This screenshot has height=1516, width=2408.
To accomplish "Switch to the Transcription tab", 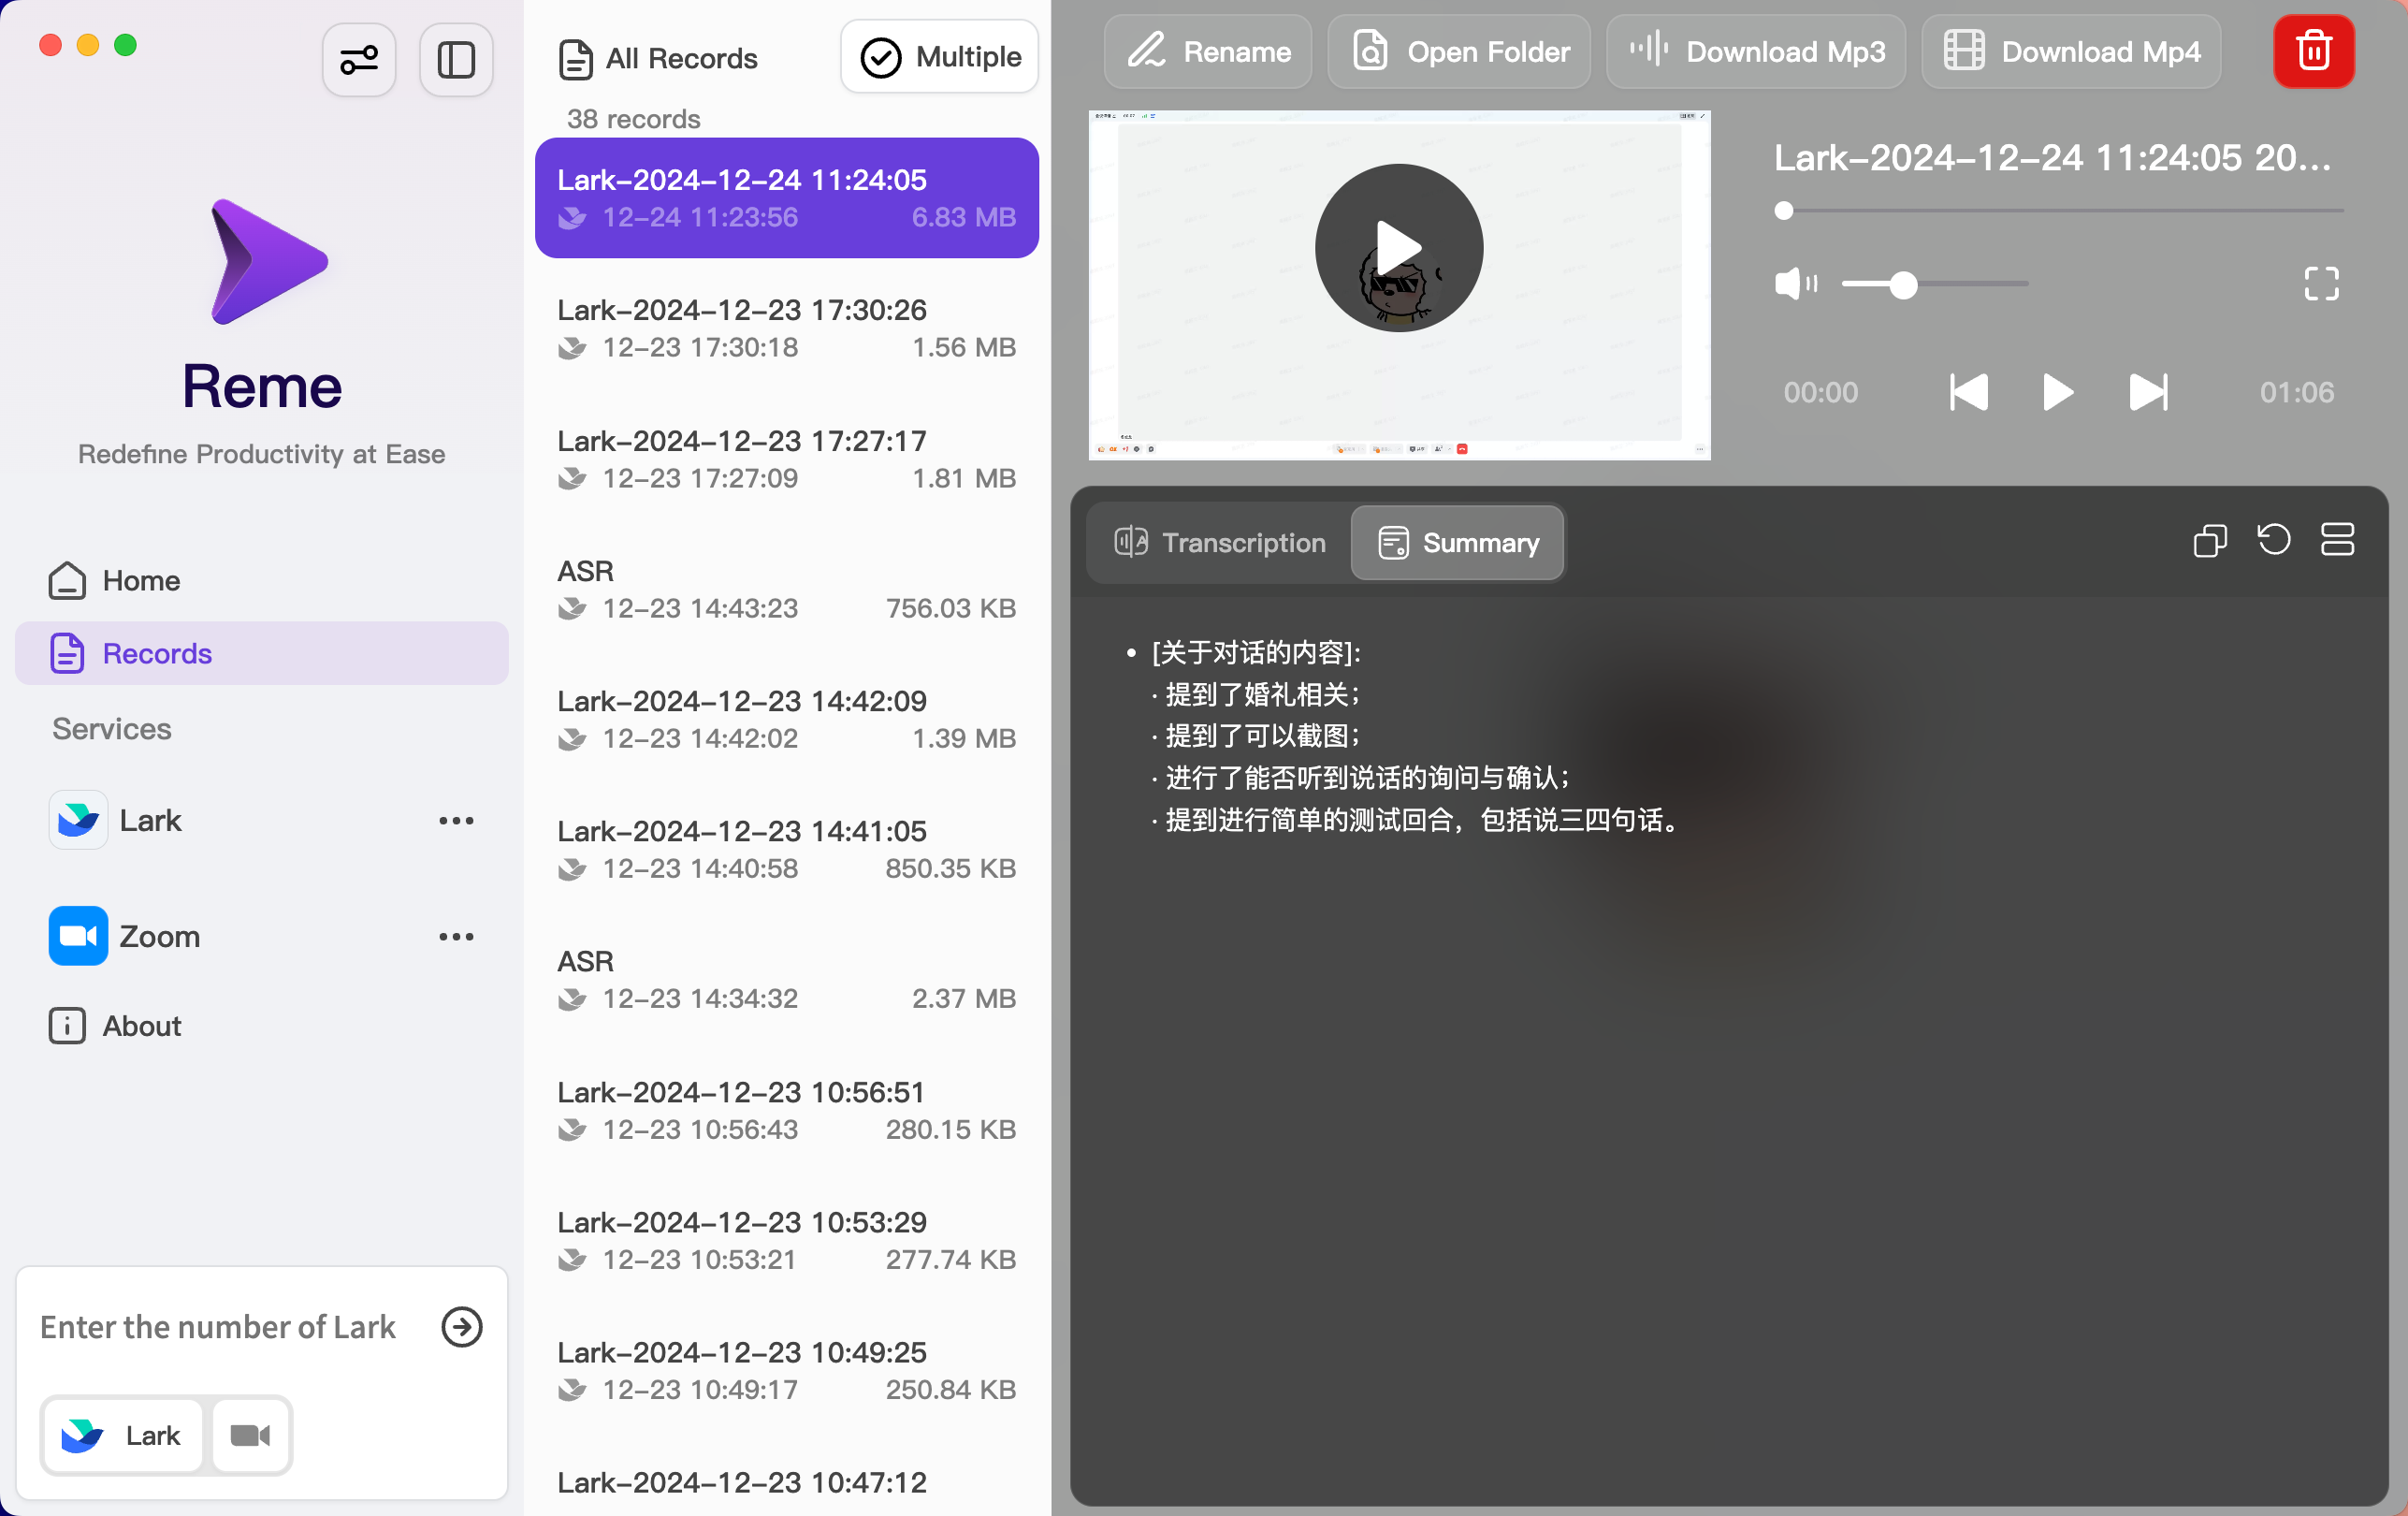I will click(x=1220, y=543).
